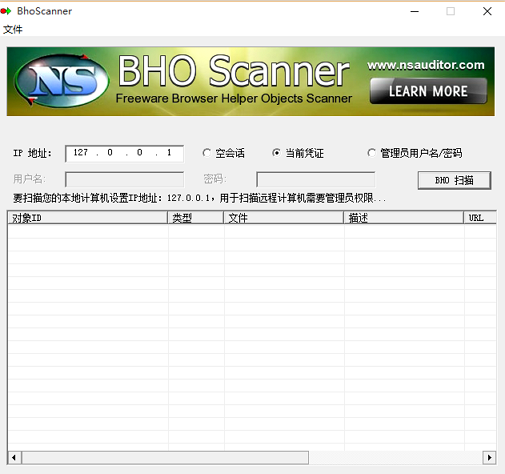Click the third IP octet field

[x=140, y=153]
